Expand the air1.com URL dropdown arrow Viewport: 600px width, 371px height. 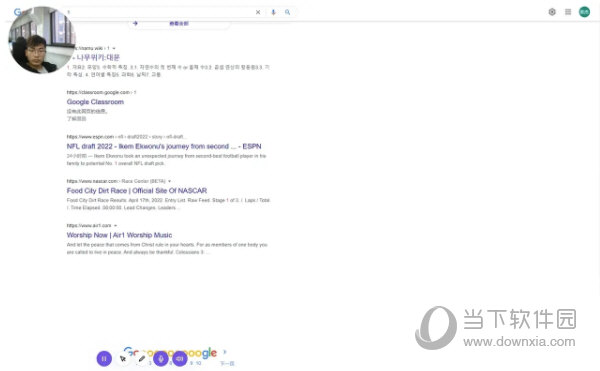point(115,225)
